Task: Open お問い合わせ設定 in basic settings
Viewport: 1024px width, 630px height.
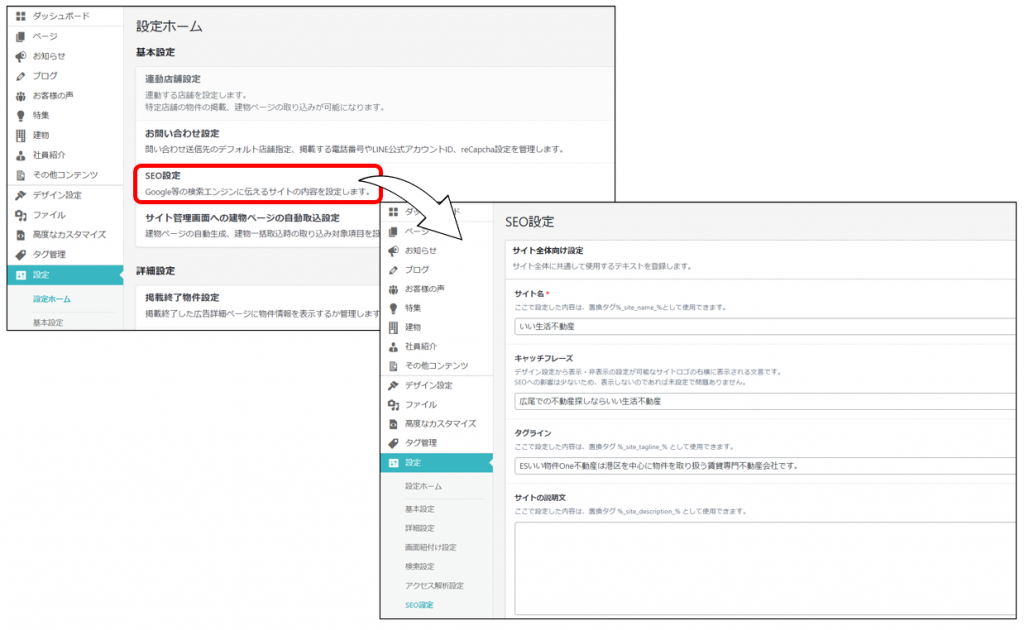Action: pos(181,133)
